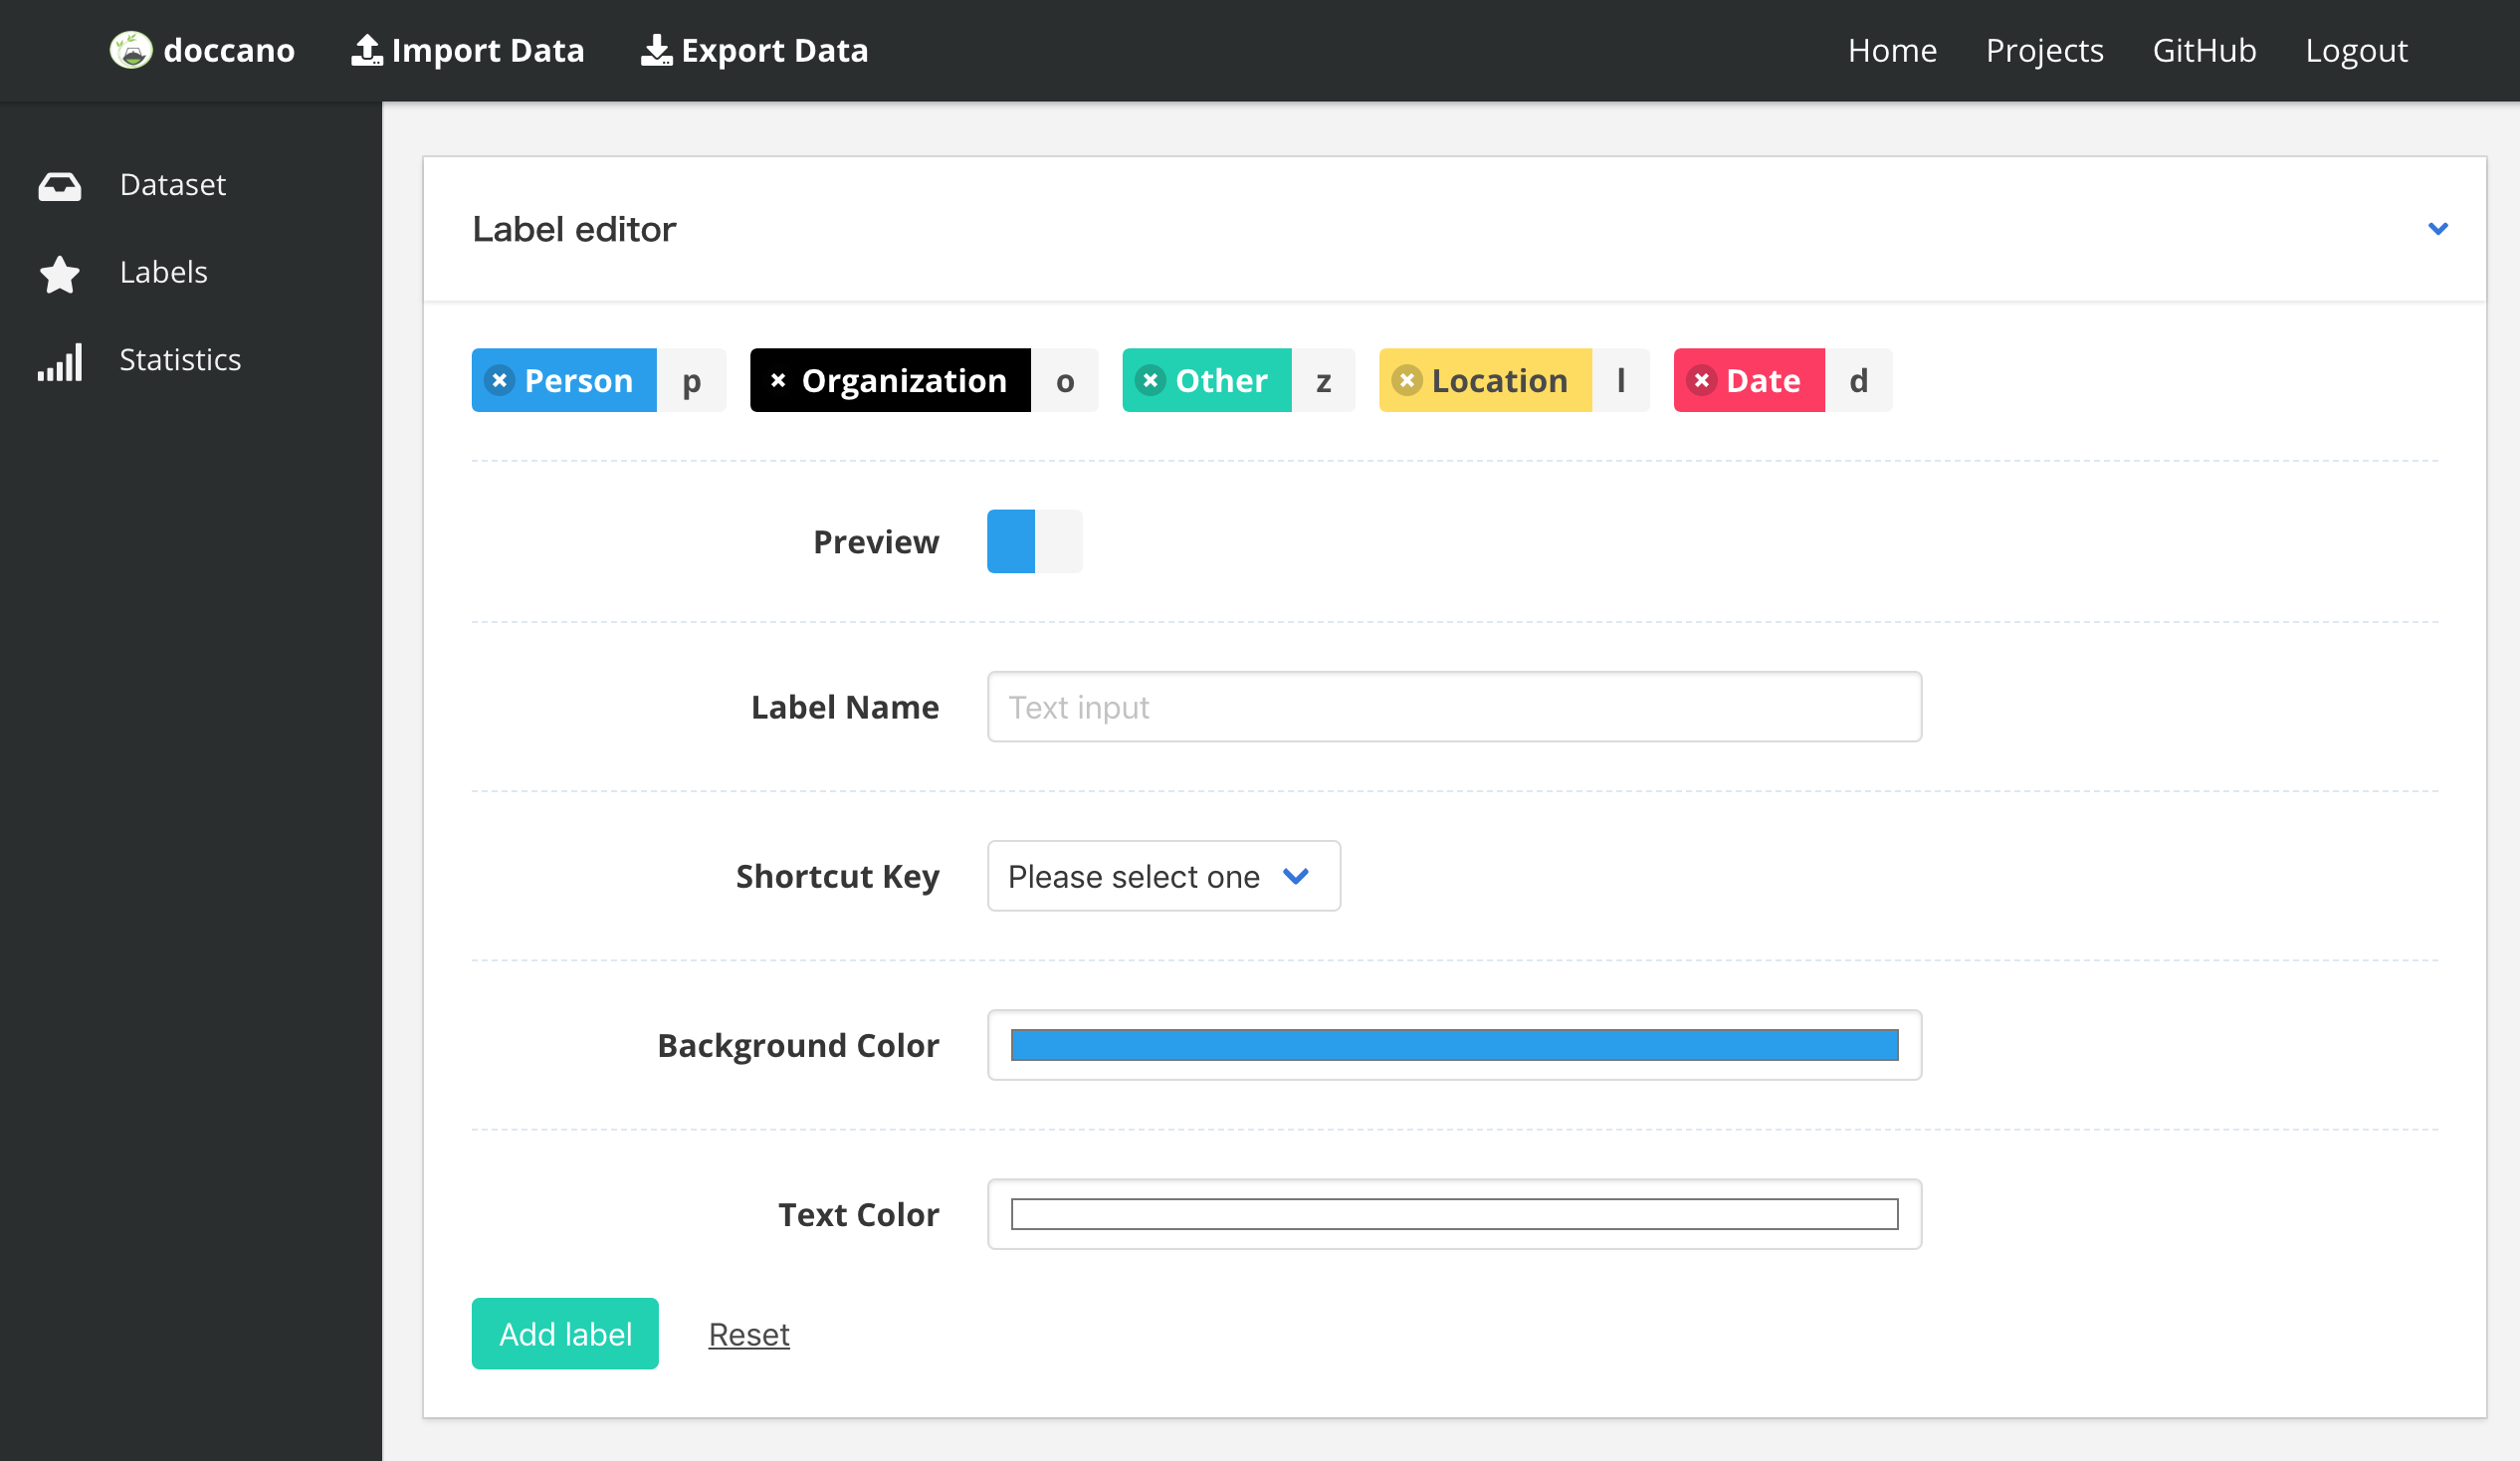Click the Add label button
This screenshot has height=1461, width=2520.
tap(565, 1334)
